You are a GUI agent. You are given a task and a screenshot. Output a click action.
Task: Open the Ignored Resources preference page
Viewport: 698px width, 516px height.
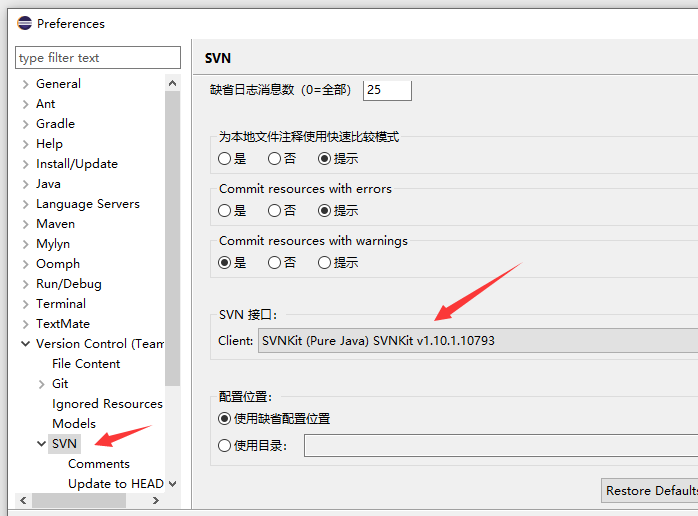tap(107, 404)
